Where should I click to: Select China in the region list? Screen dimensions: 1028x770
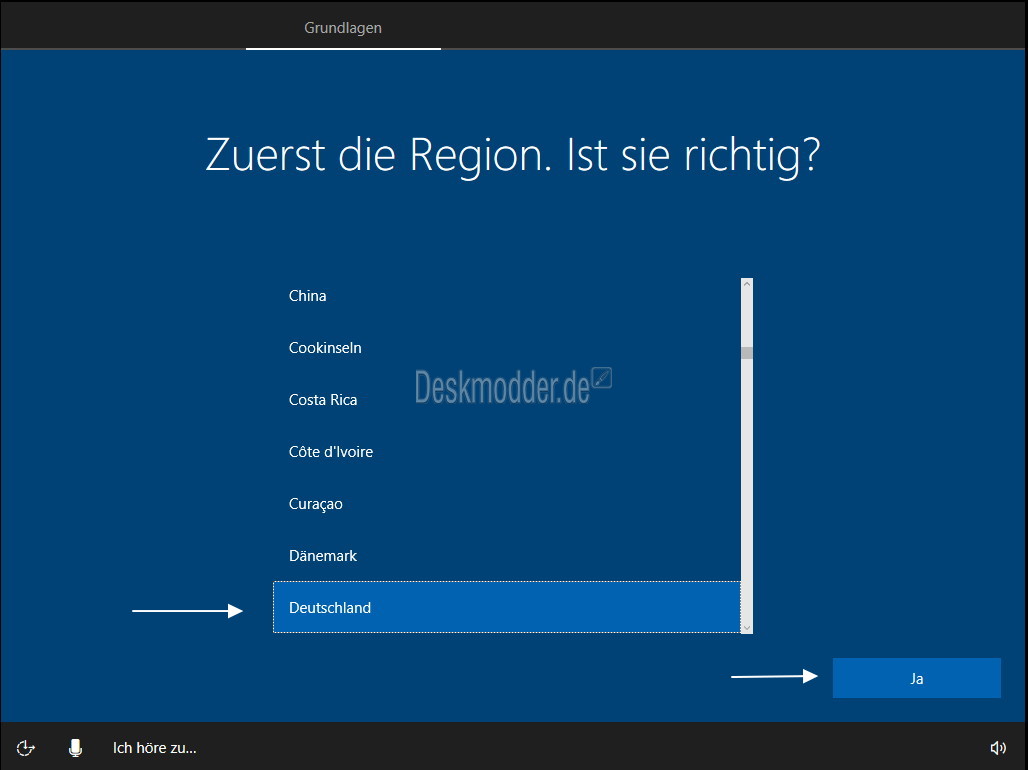coord(507,296)
